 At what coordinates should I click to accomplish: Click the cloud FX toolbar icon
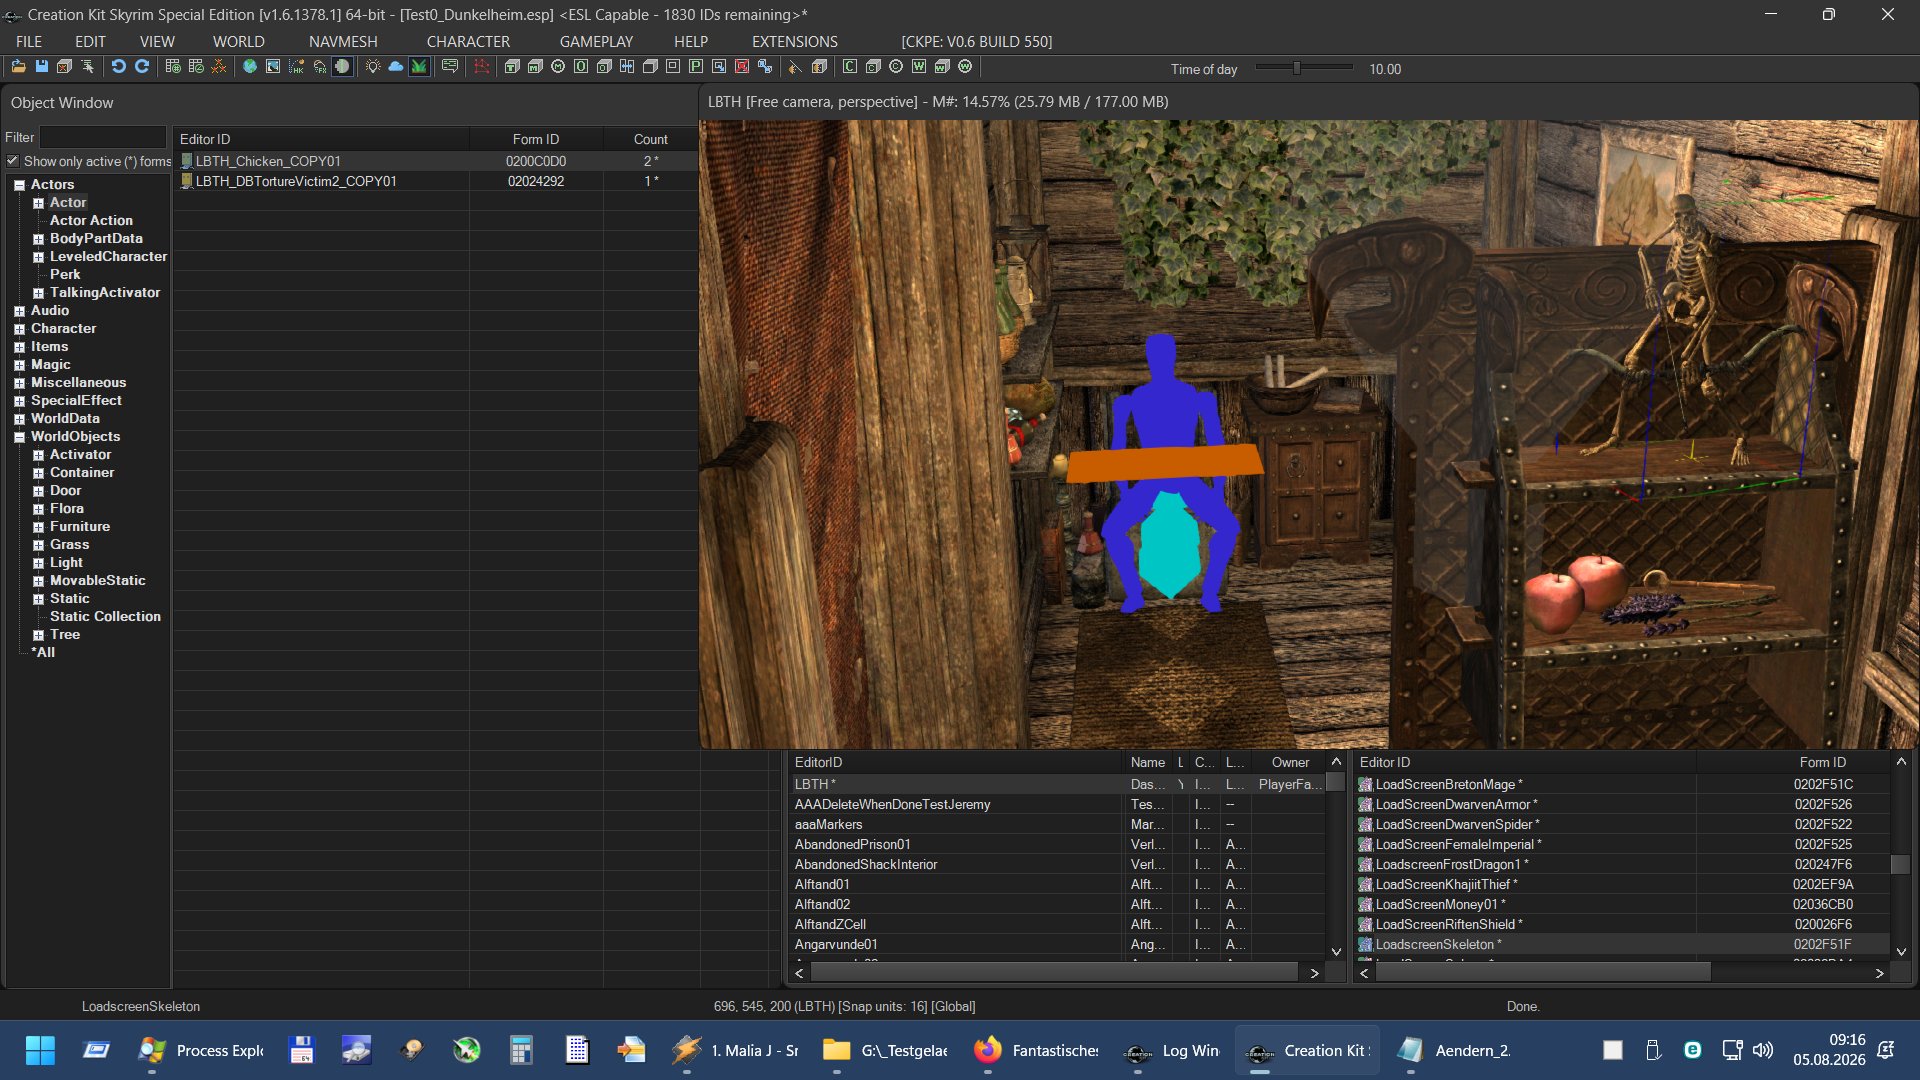pyautogui.click(x=319, y=67)
